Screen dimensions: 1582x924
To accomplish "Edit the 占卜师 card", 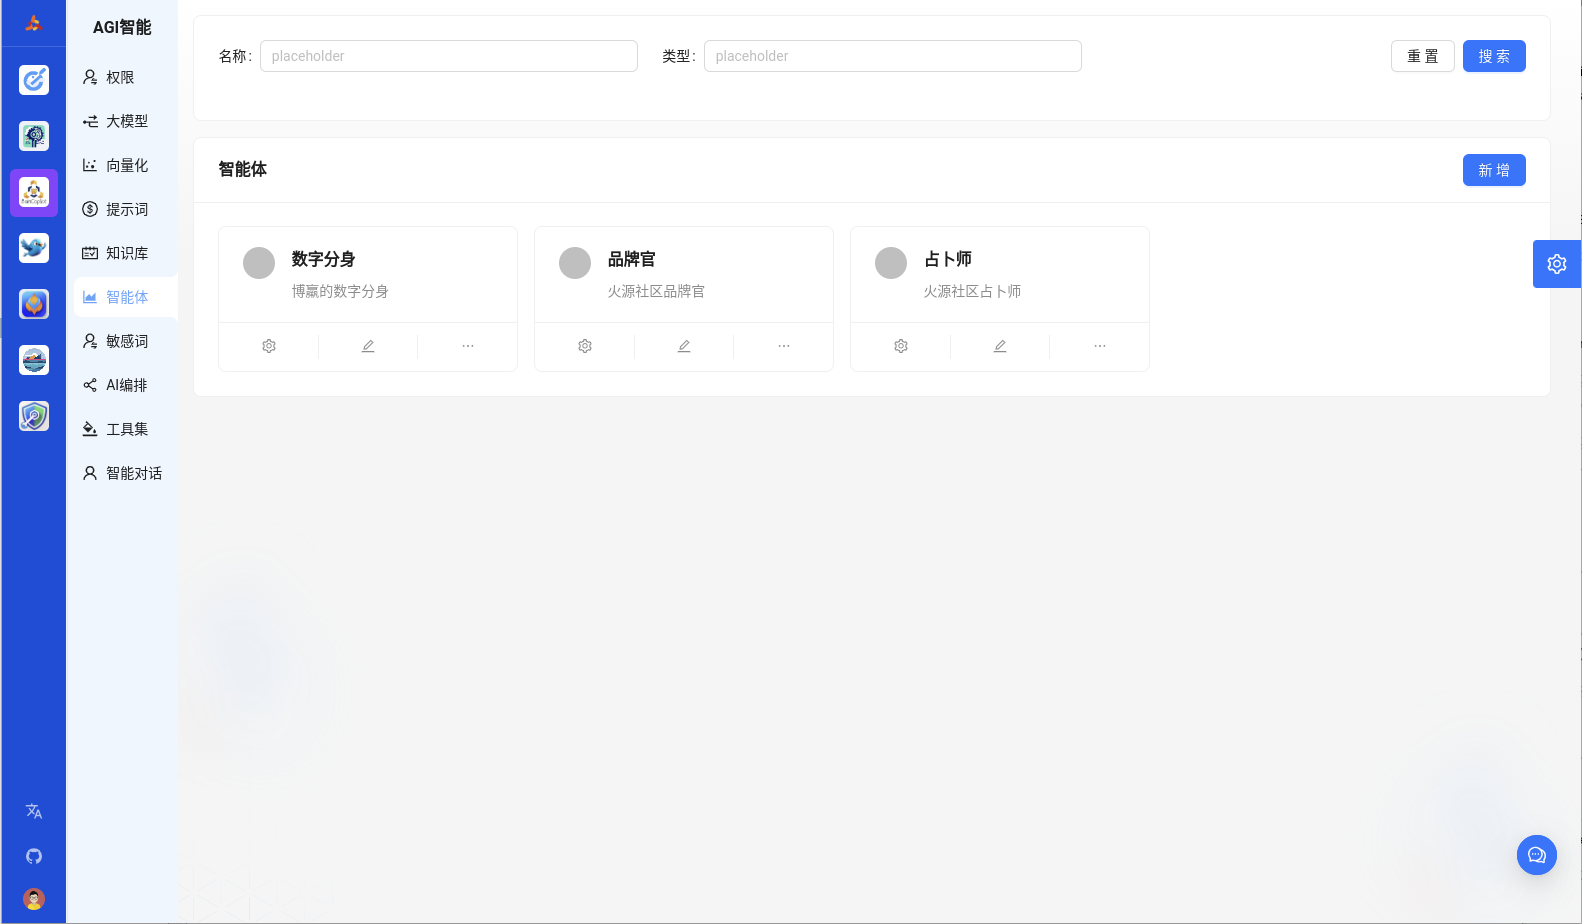I will (x=1000, y=346).
